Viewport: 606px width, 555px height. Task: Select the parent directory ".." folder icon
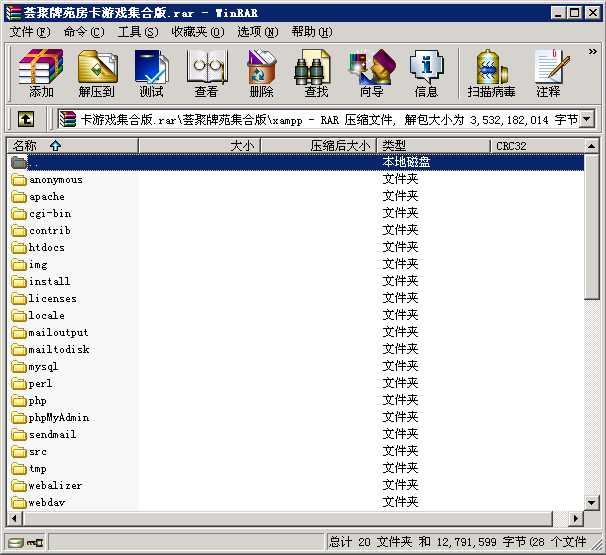(19, 163)
